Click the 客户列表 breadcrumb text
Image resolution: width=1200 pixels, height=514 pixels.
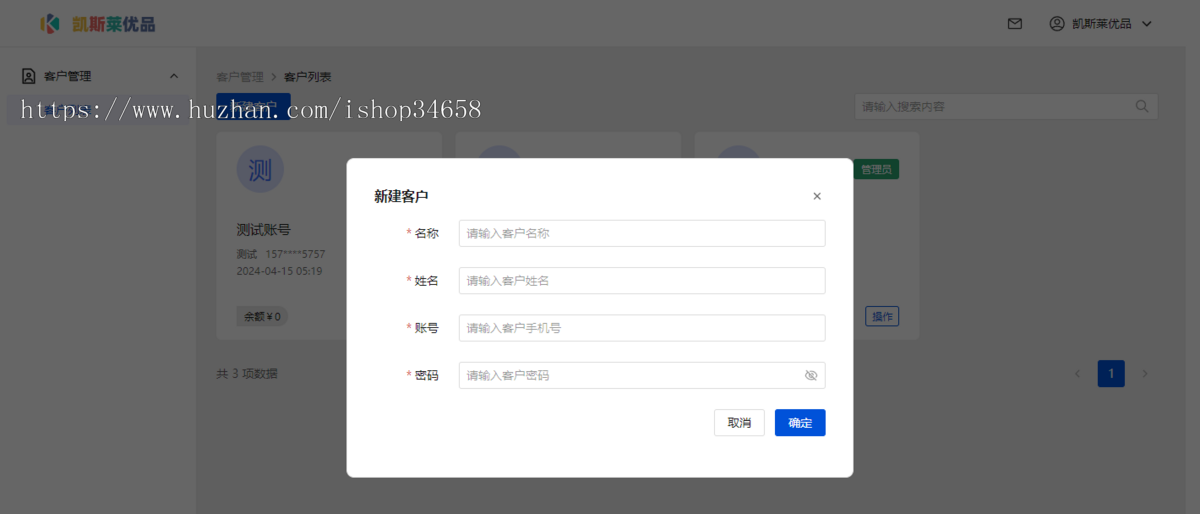tap(308, 77)
